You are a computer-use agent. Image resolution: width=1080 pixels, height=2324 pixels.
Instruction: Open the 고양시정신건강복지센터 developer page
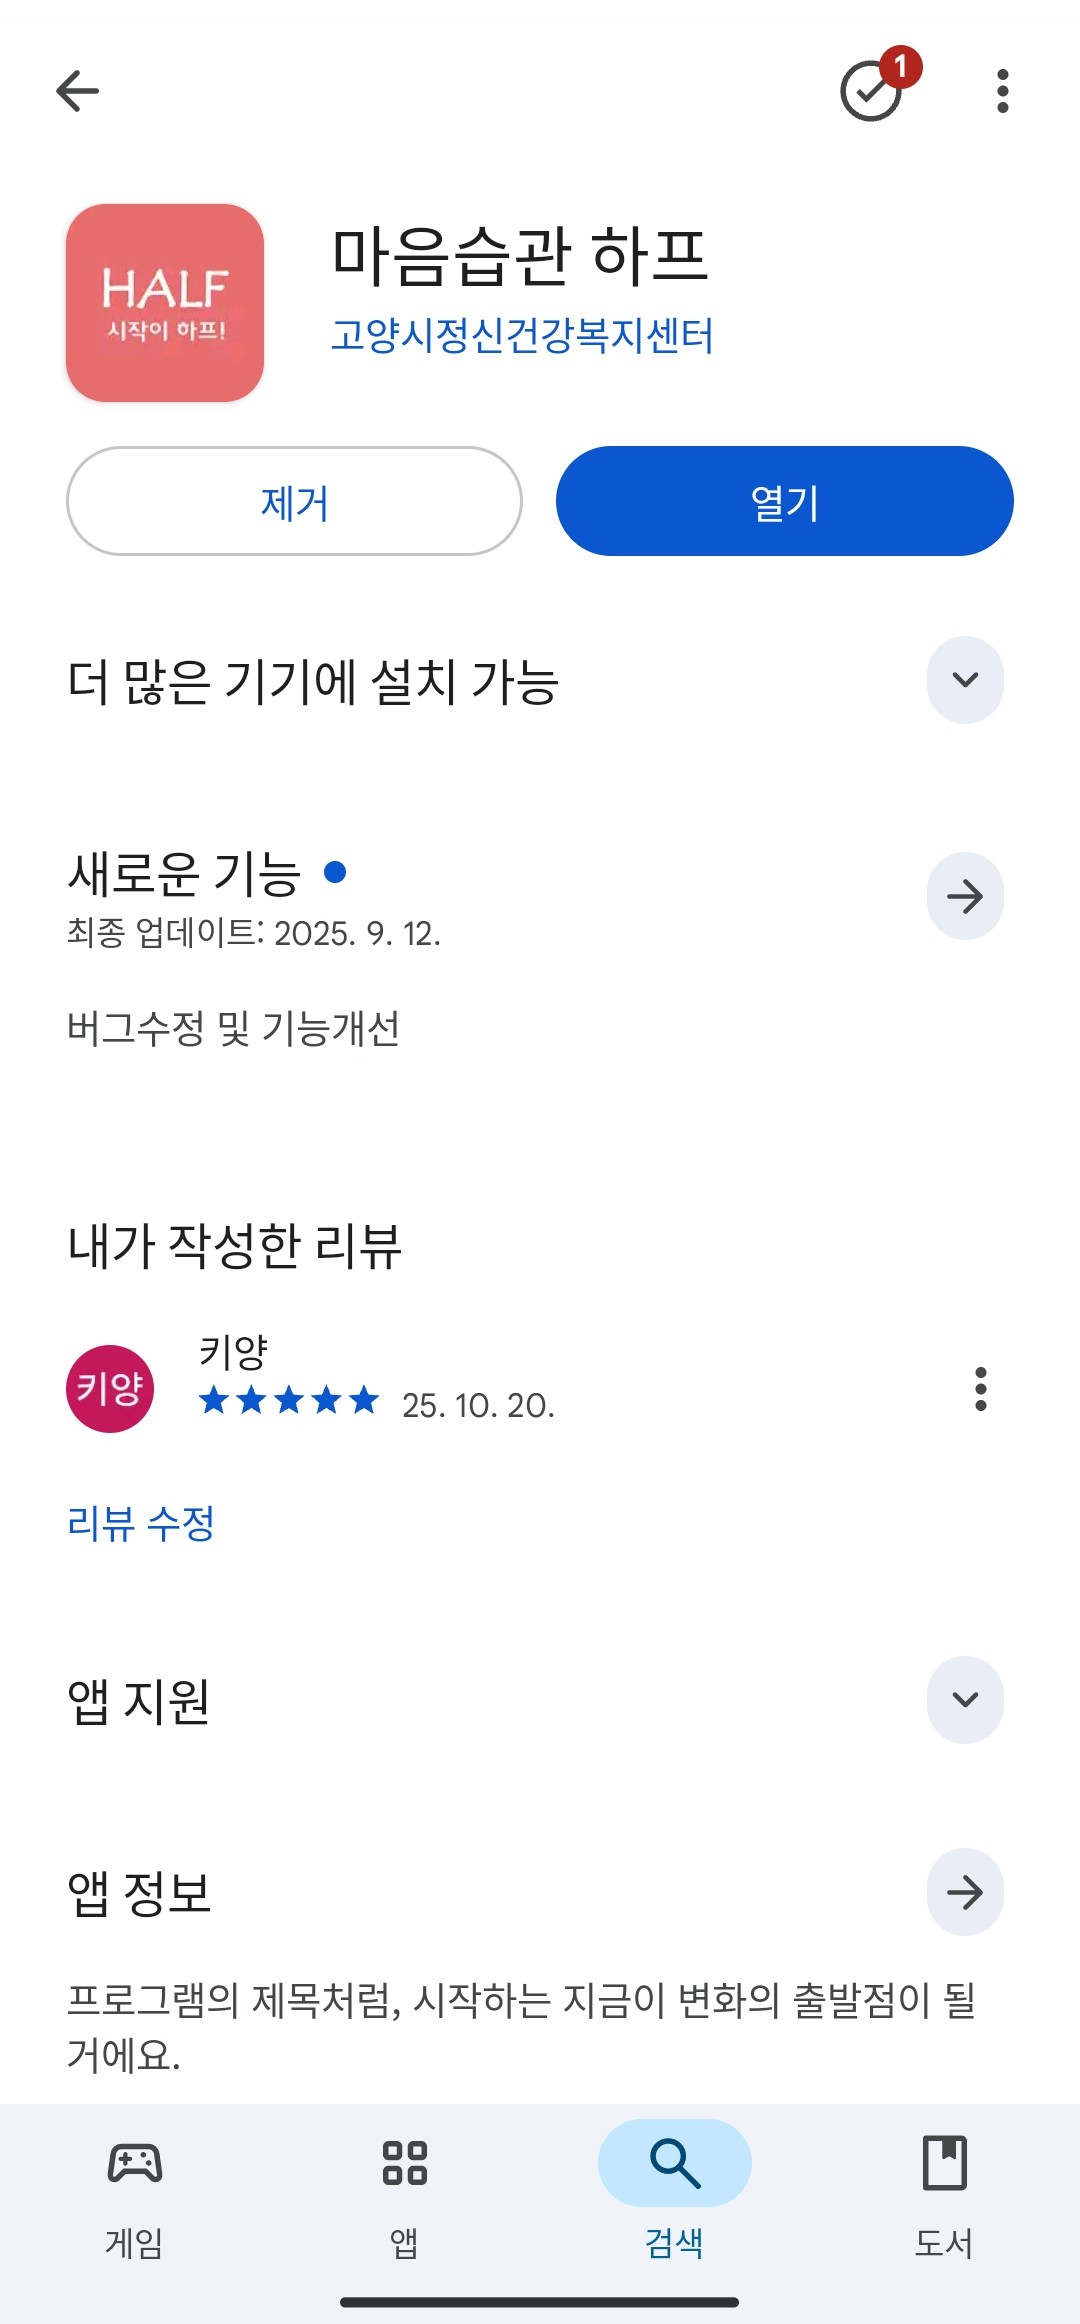click(522, 335)
